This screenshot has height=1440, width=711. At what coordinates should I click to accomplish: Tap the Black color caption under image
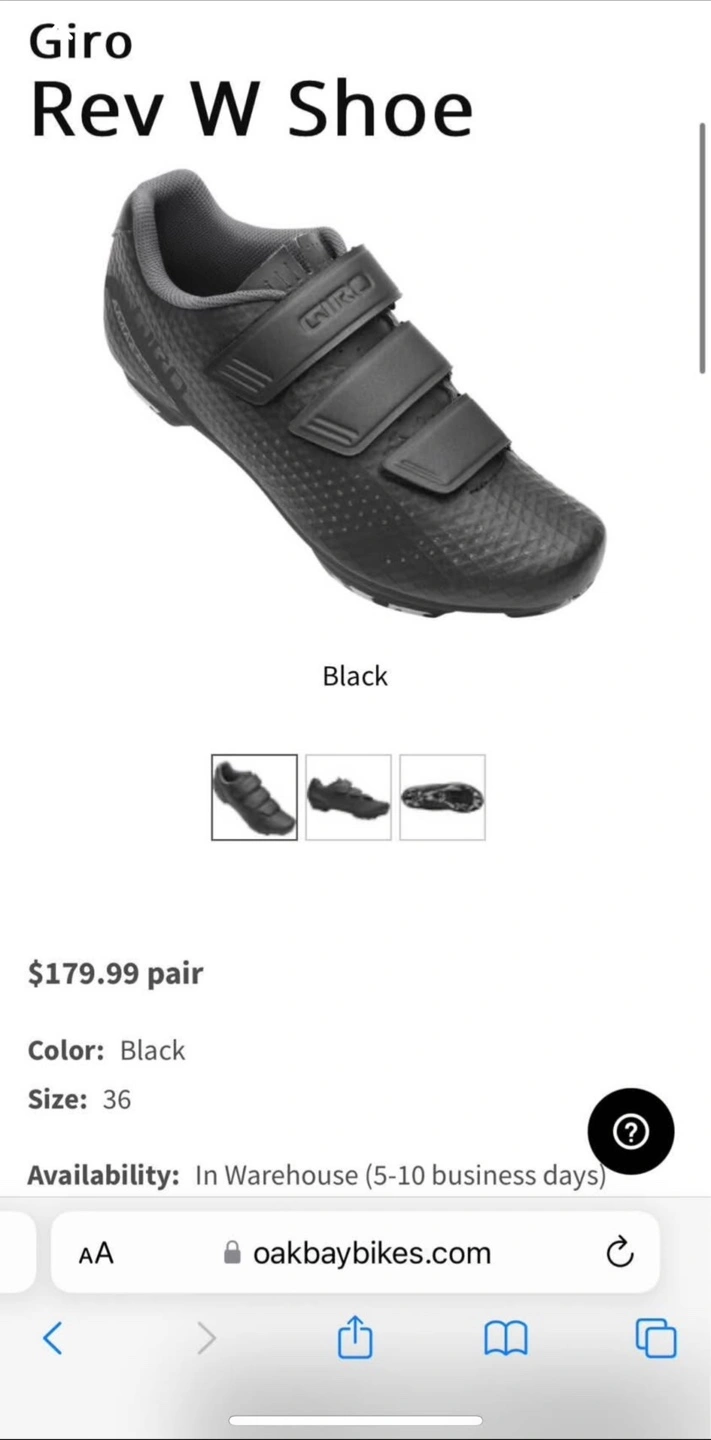355,676
